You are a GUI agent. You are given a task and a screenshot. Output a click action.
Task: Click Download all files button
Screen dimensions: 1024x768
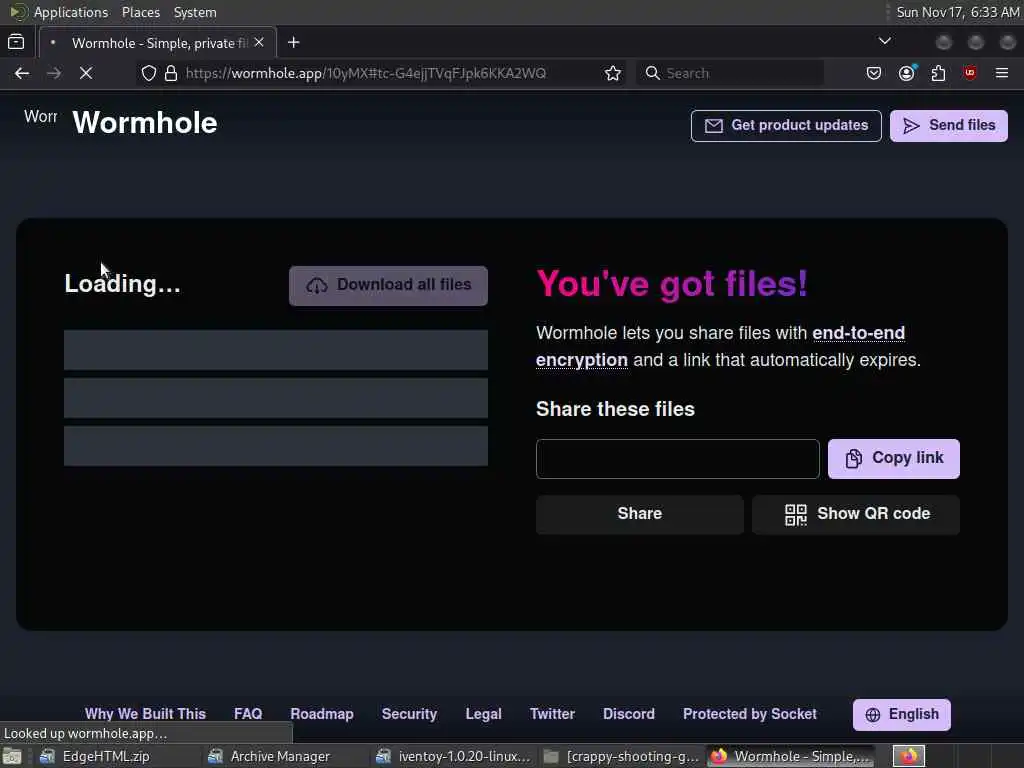click(389, 285)
